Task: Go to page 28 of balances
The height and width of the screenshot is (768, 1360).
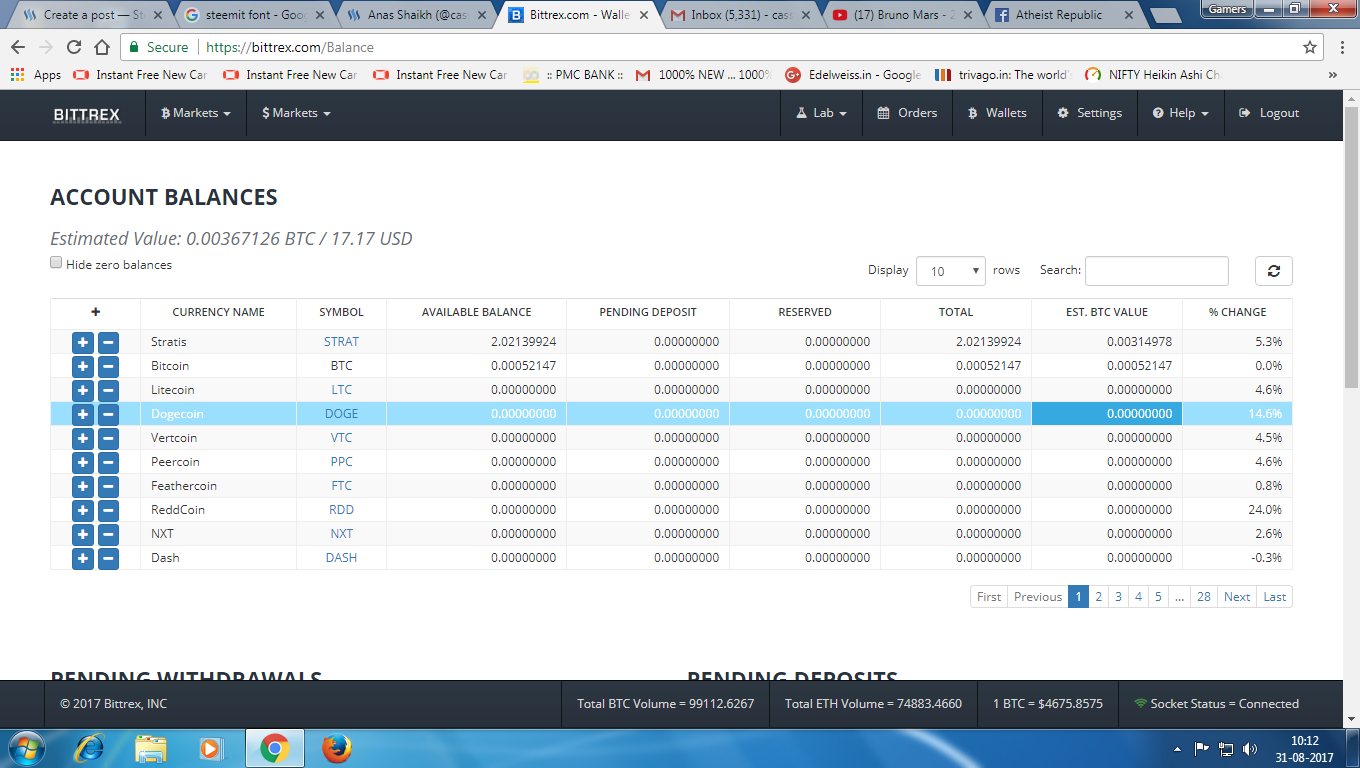Action: pyautogui.click(x=1204, y=597)
